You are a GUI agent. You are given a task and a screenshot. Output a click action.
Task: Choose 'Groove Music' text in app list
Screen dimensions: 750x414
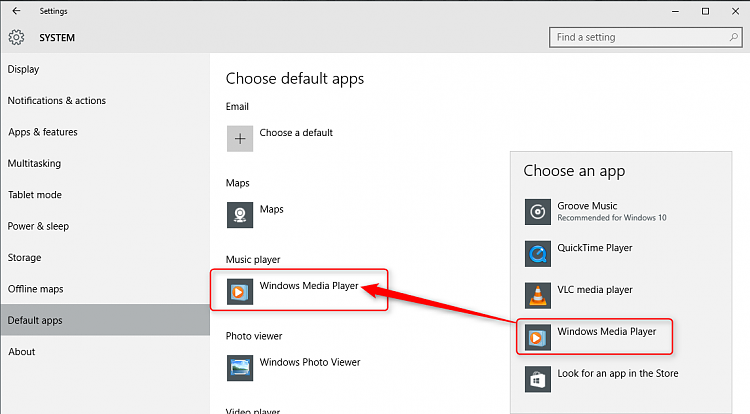[587, 206]
